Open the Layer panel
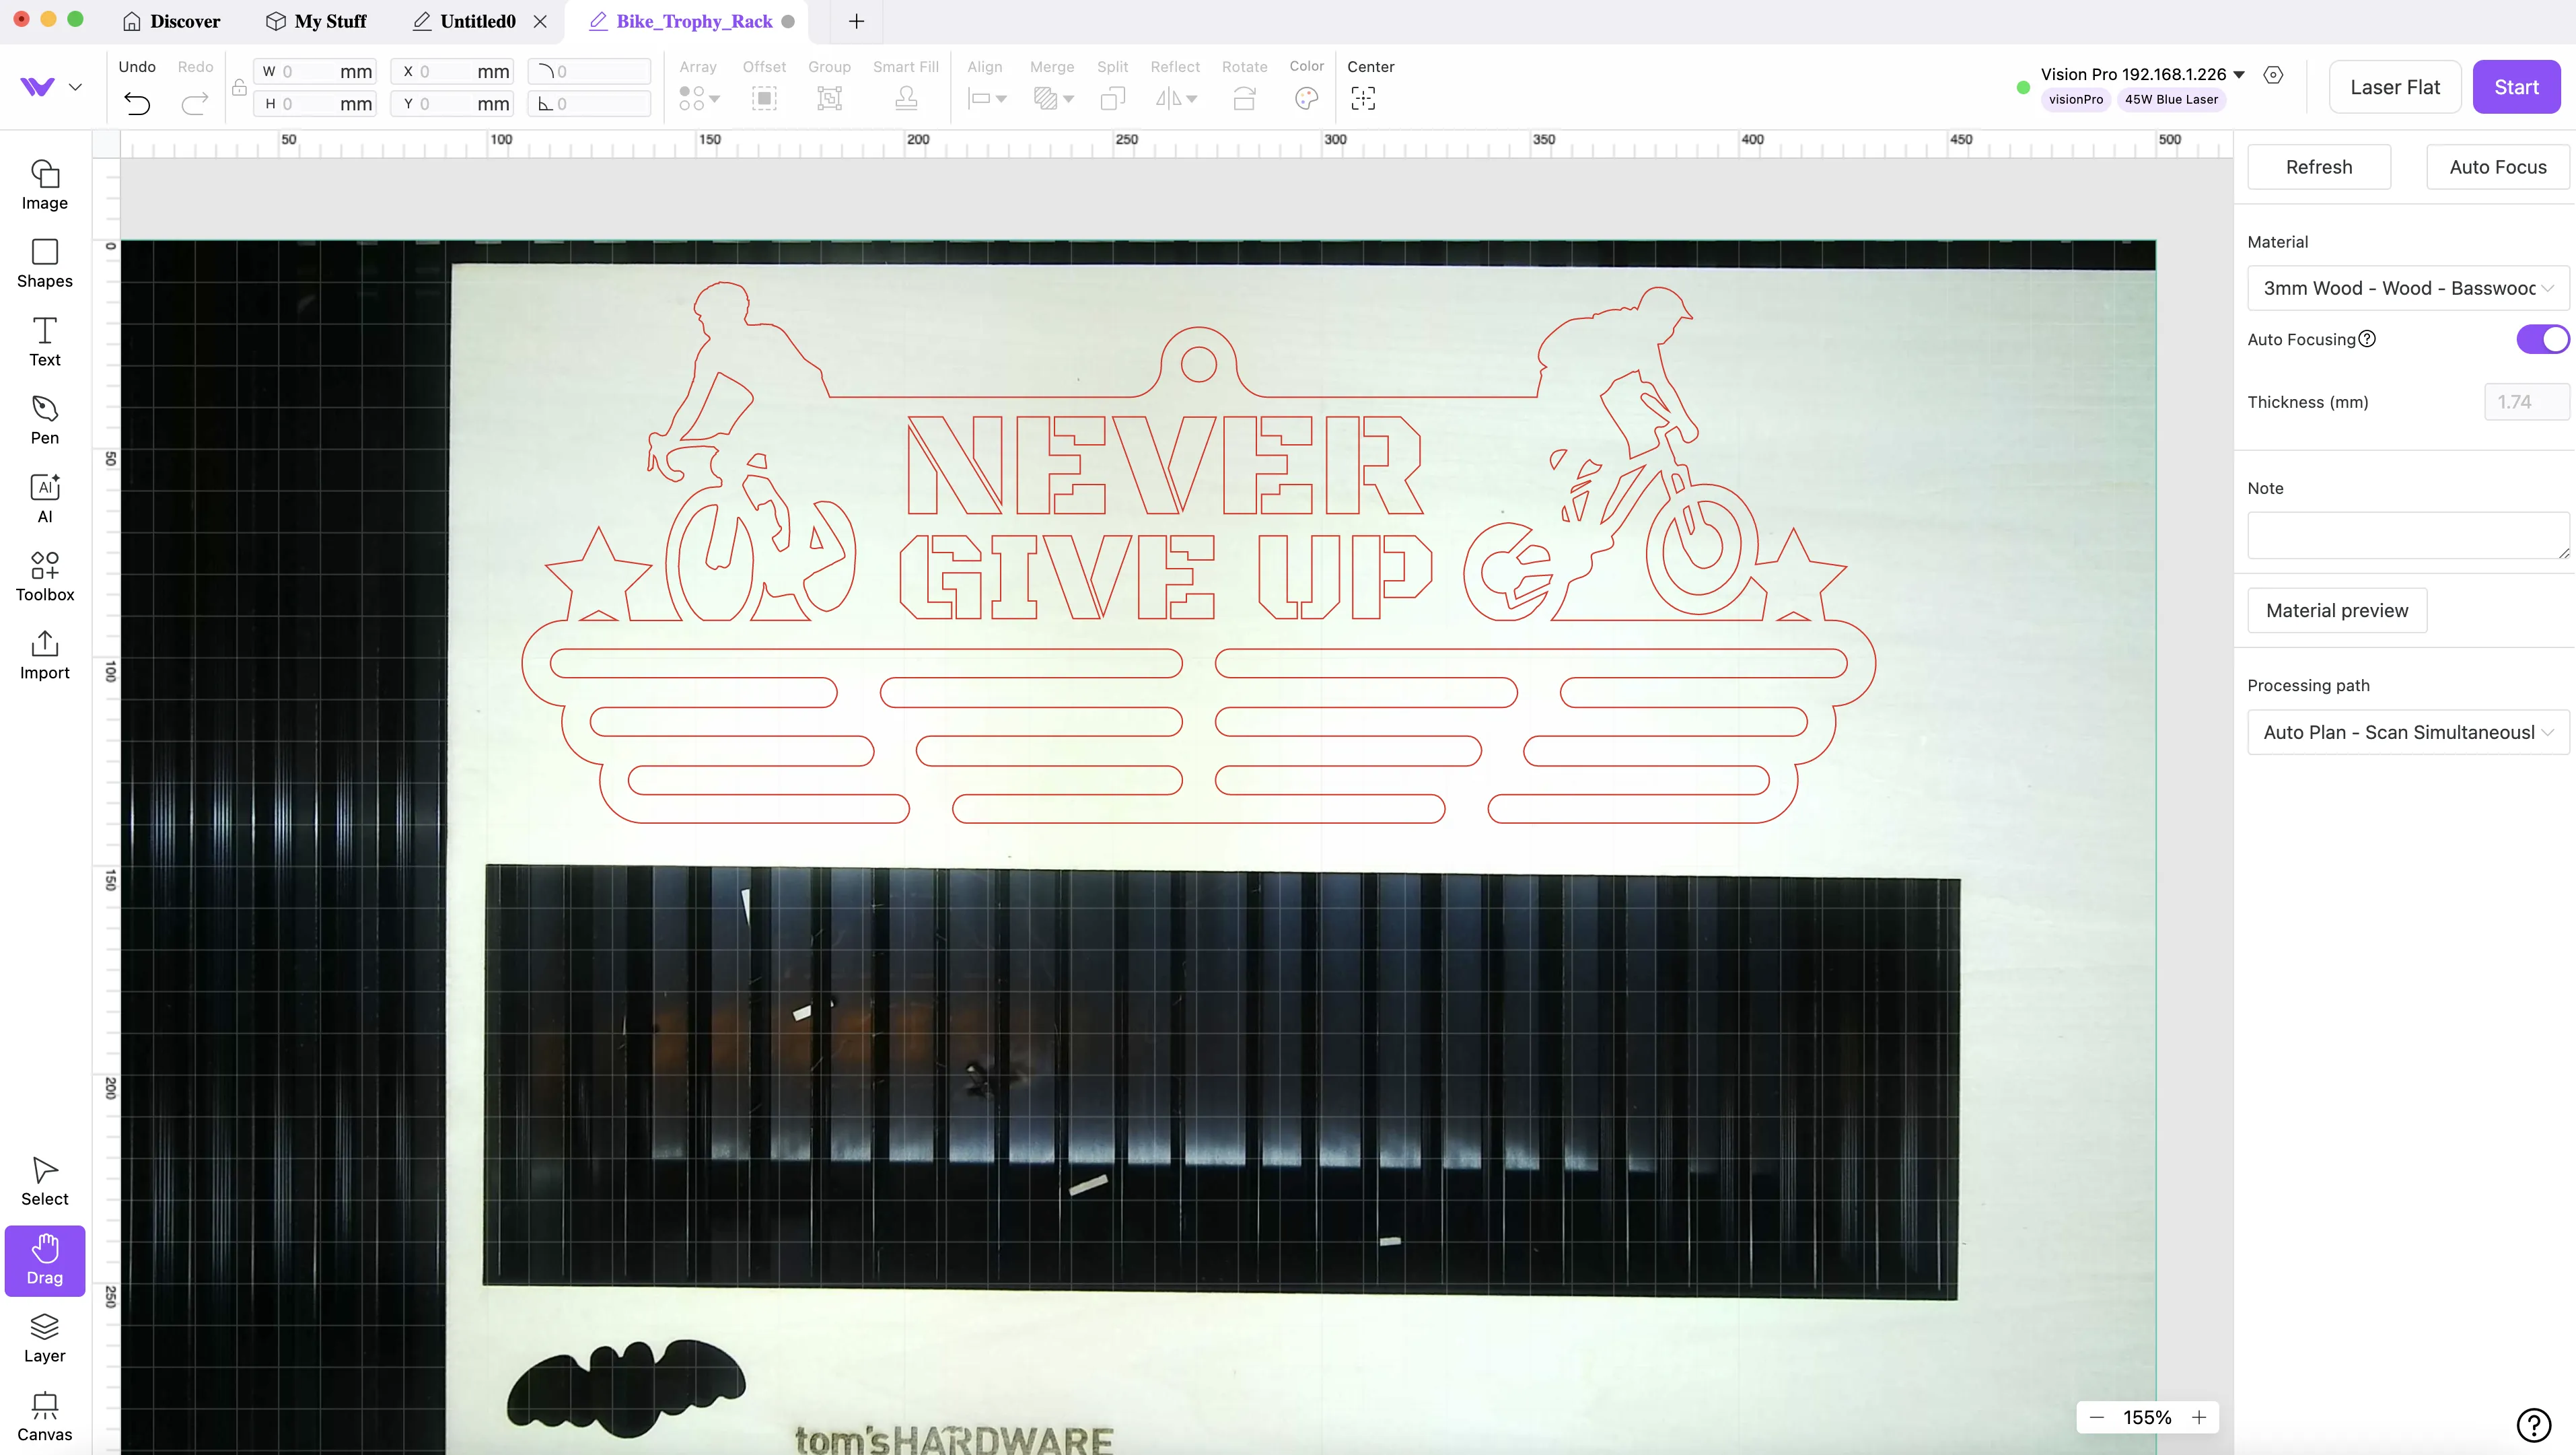The image size is (2576, 1455). click(45, 1338)
